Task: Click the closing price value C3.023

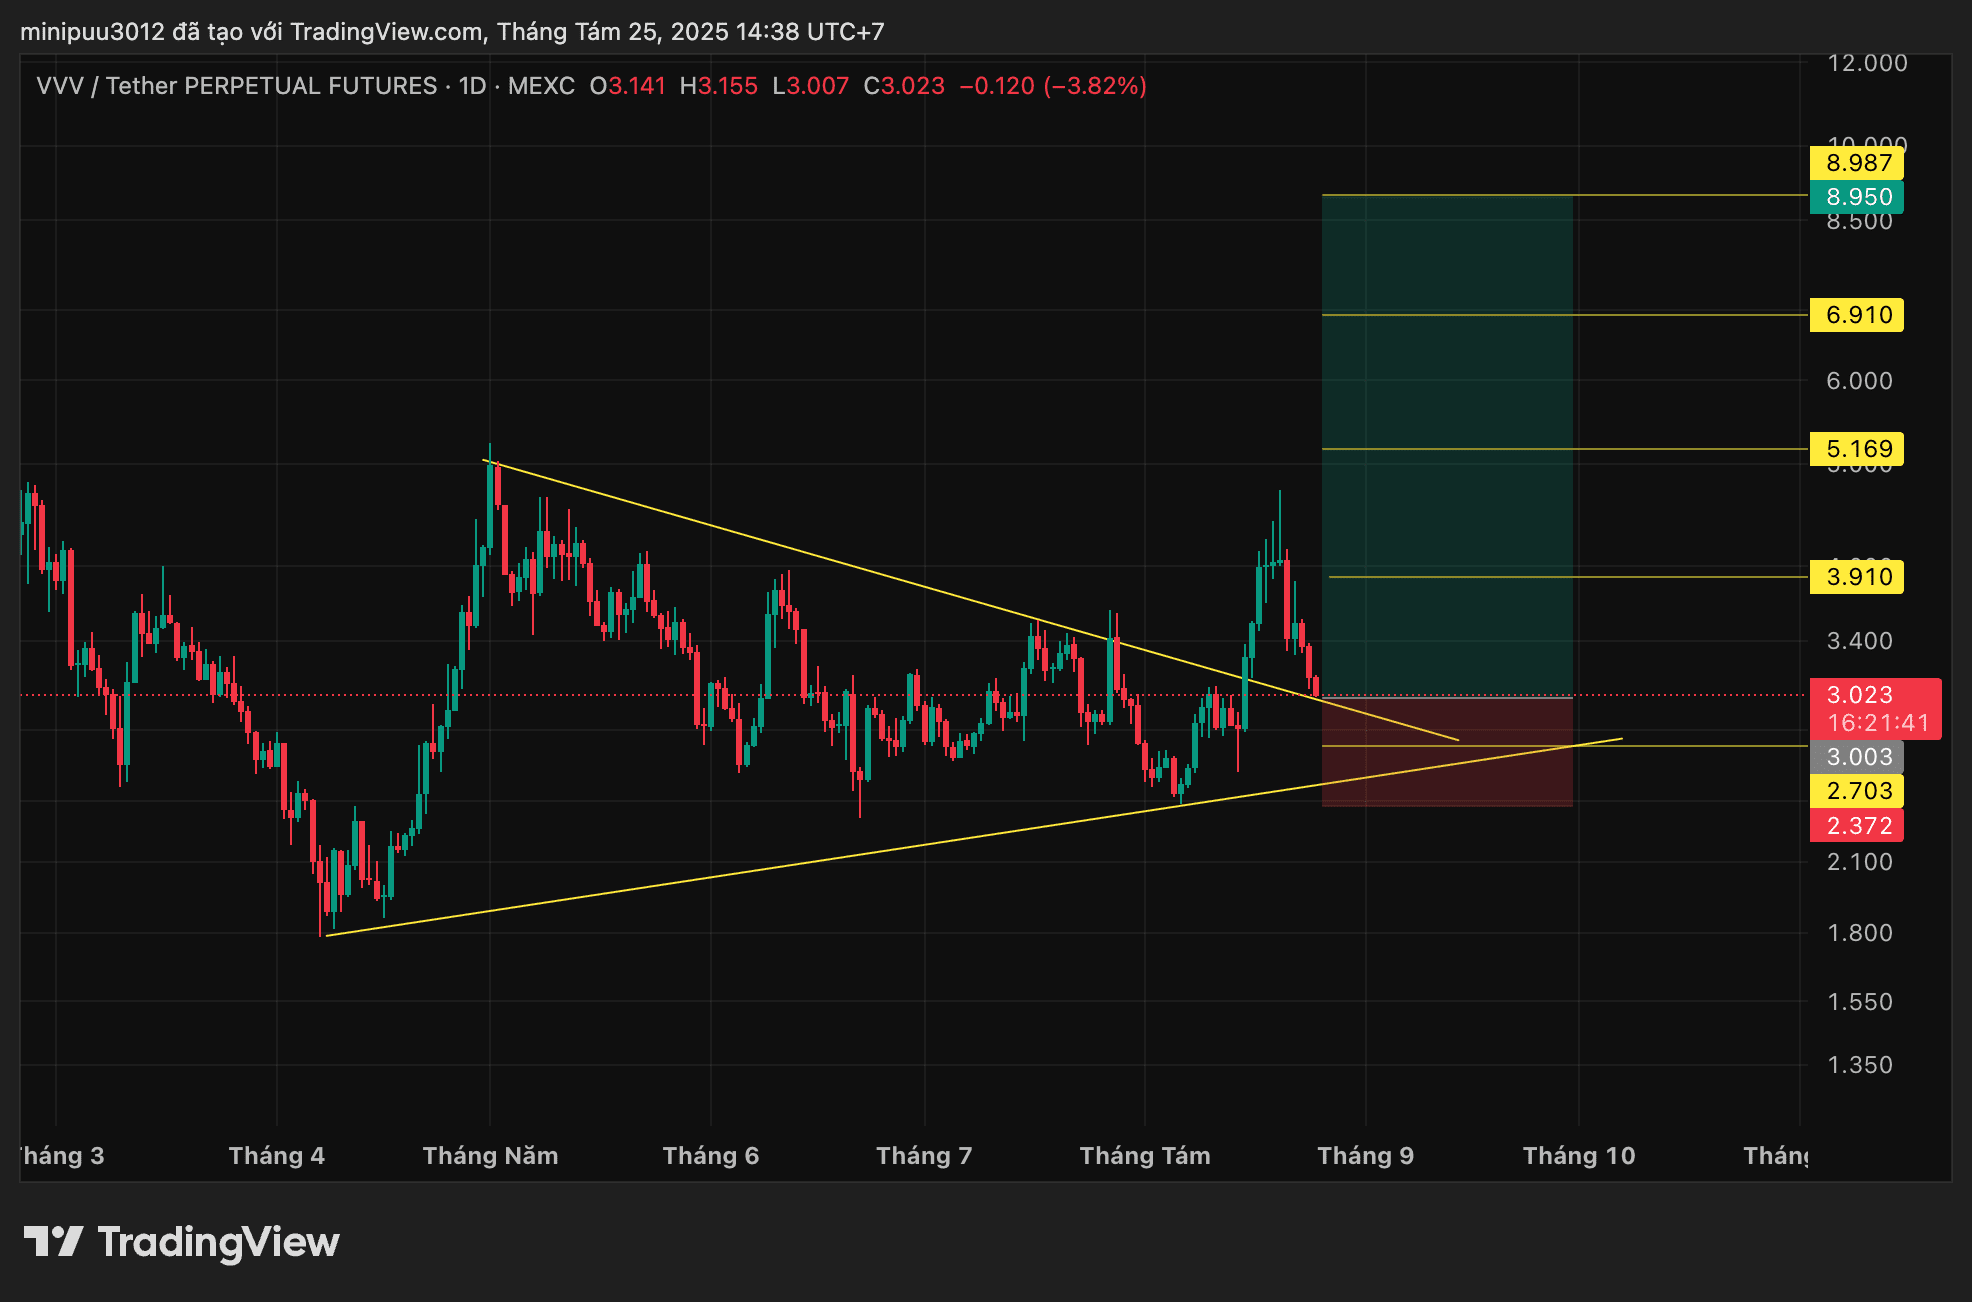Action: pyautogui.click(x=904, y=86)
